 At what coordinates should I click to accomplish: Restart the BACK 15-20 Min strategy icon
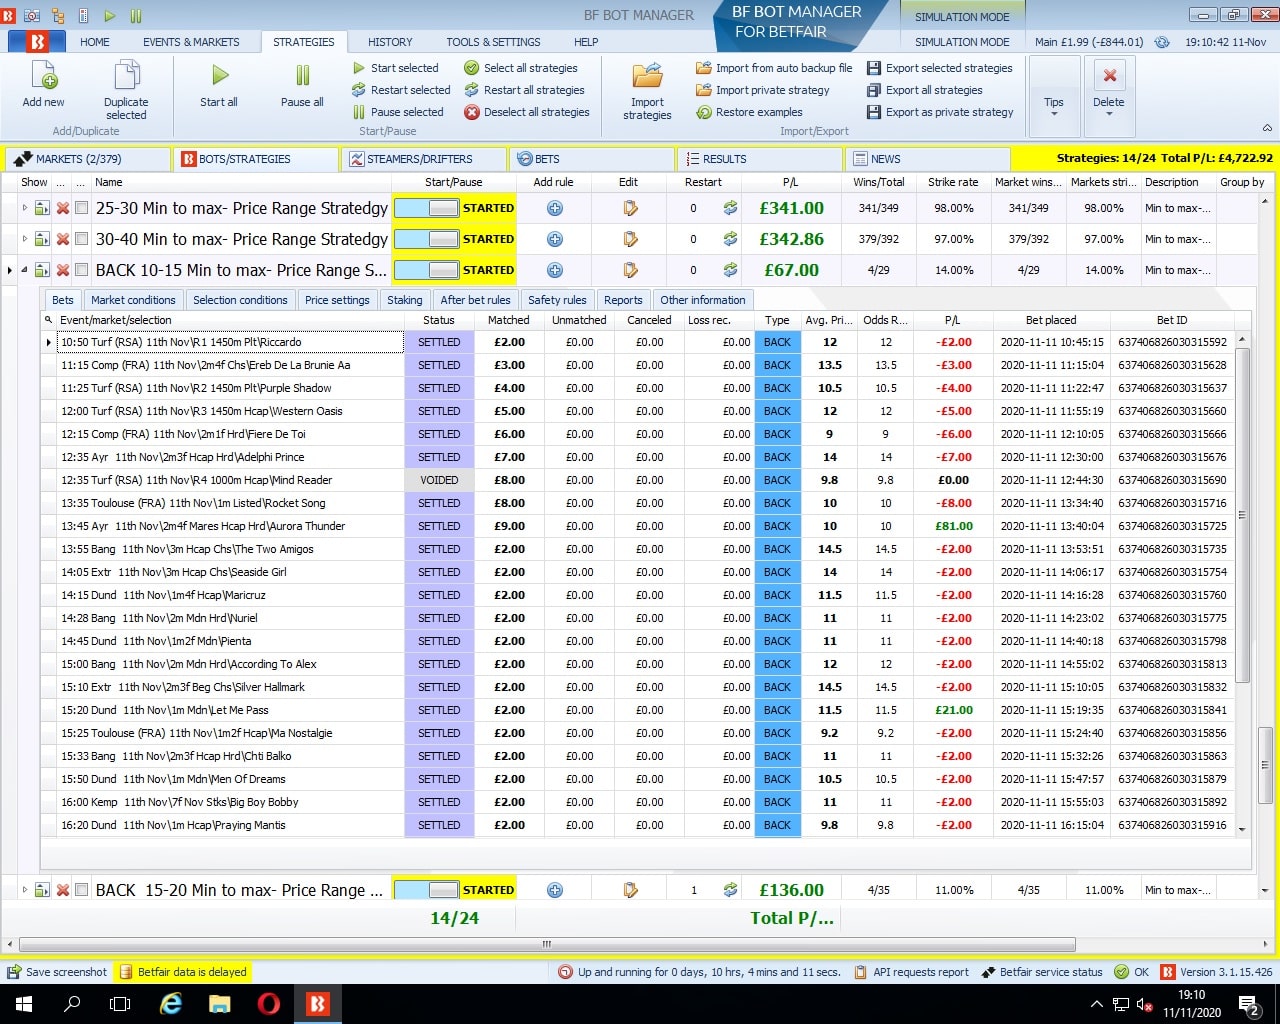pyautogui.click(x=730, y=890)
